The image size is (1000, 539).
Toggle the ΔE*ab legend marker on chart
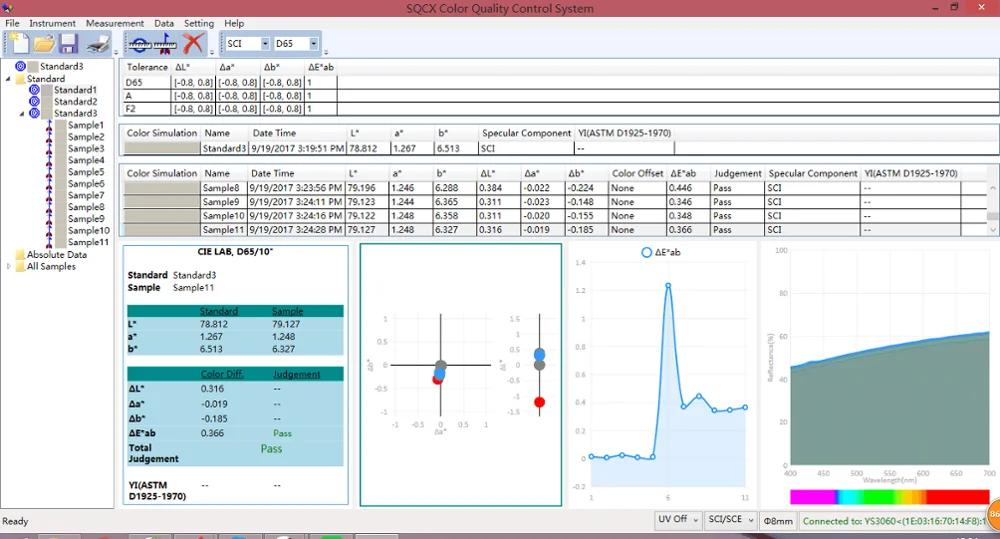tap(645, 253)
